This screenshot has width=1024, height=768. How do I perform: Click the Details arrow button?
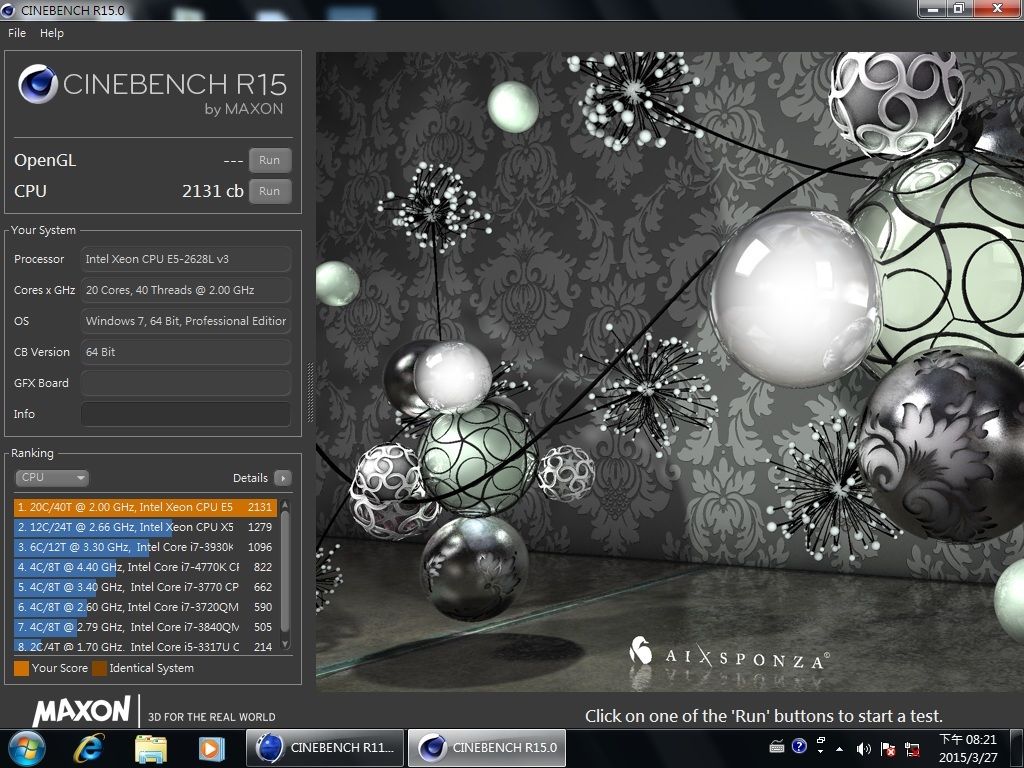pos(283,478)
